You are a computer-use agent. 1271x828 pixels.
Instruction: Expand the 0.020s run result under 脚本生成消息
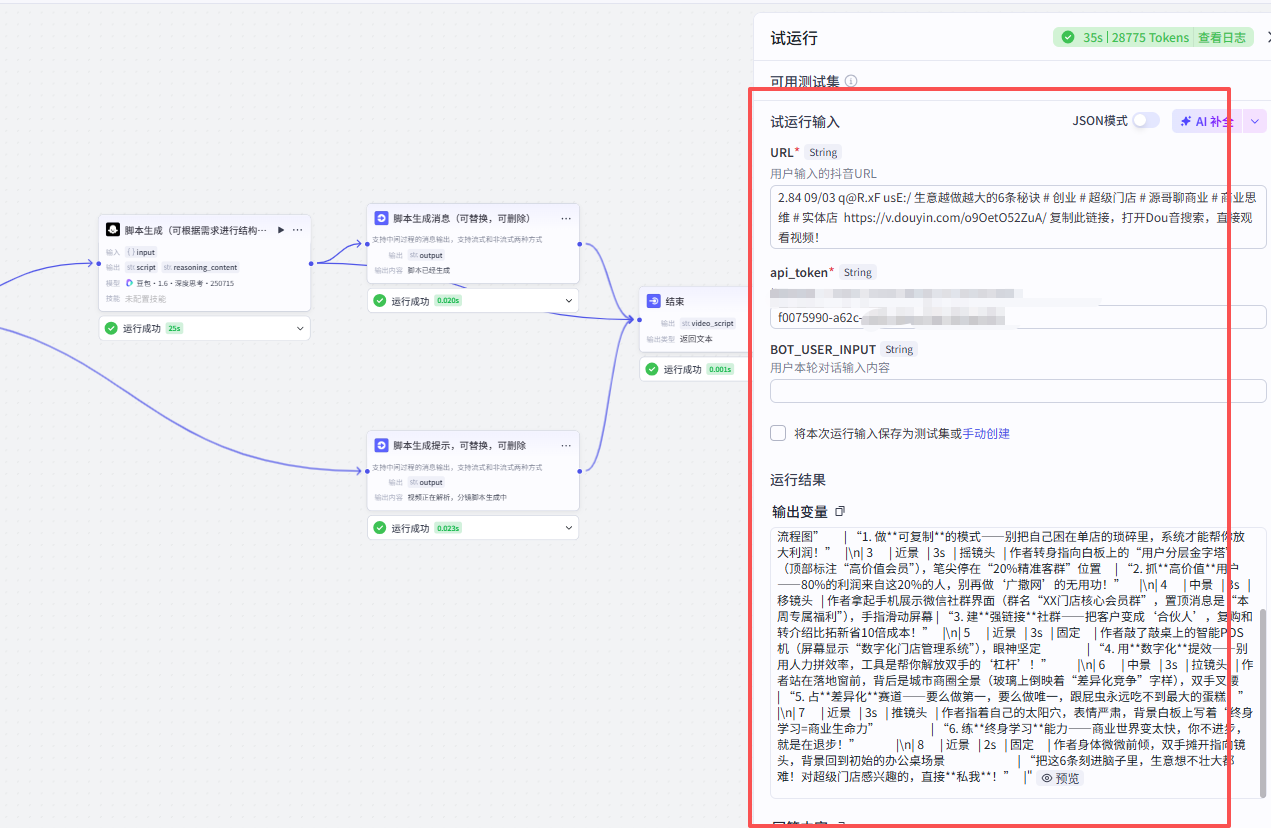(x=569, y=301)
